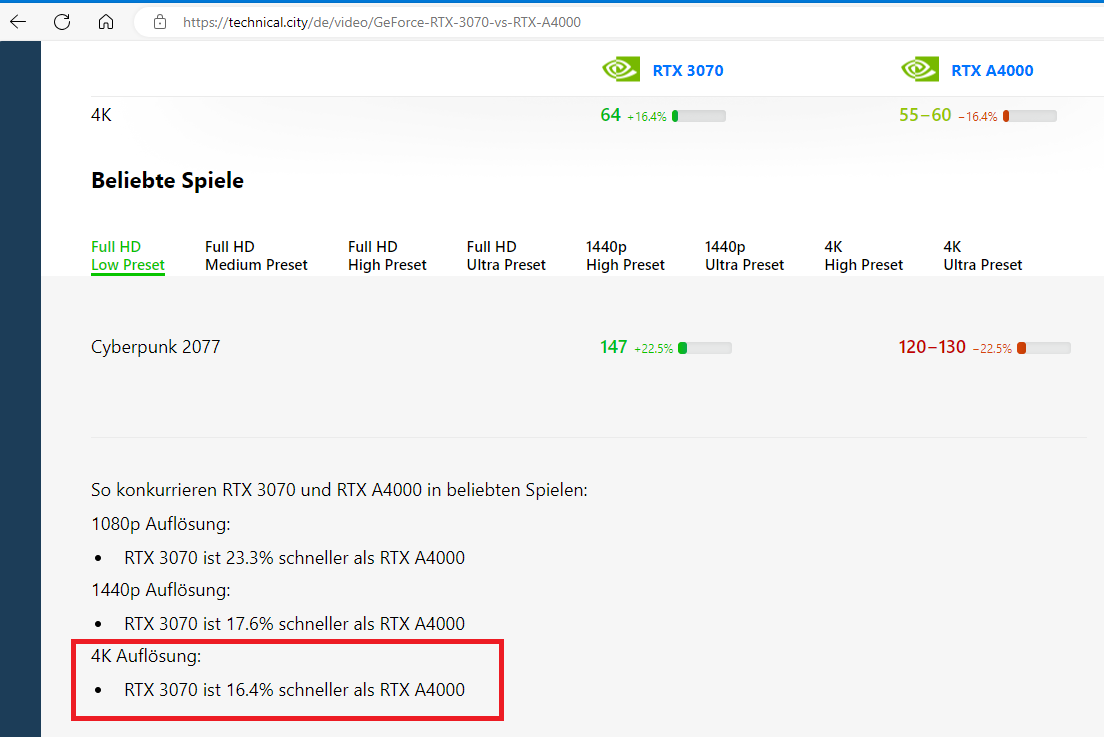
Task: Open the browser home page icon
Action: pyautogui.click(x=106, y=22)
